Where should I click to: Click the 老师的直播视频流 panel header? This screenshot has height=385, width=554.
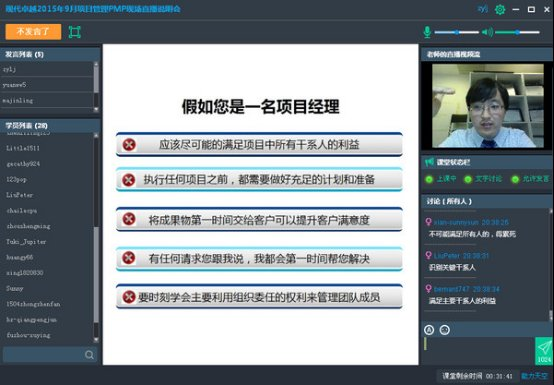tap(487, 54)
